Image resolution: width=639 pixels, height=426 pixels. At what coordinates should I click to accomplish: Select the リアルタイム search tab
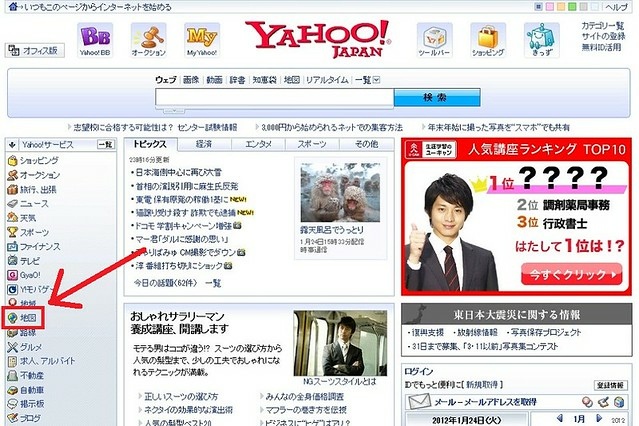[327, 80]
